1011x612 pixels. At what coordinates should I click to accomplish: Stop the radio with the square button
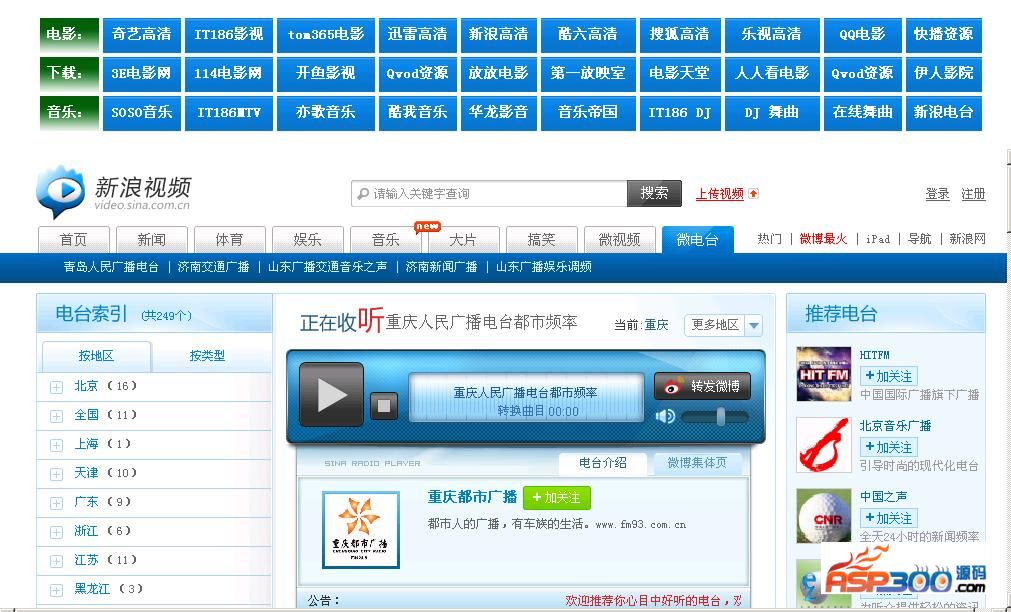point(384,406)
